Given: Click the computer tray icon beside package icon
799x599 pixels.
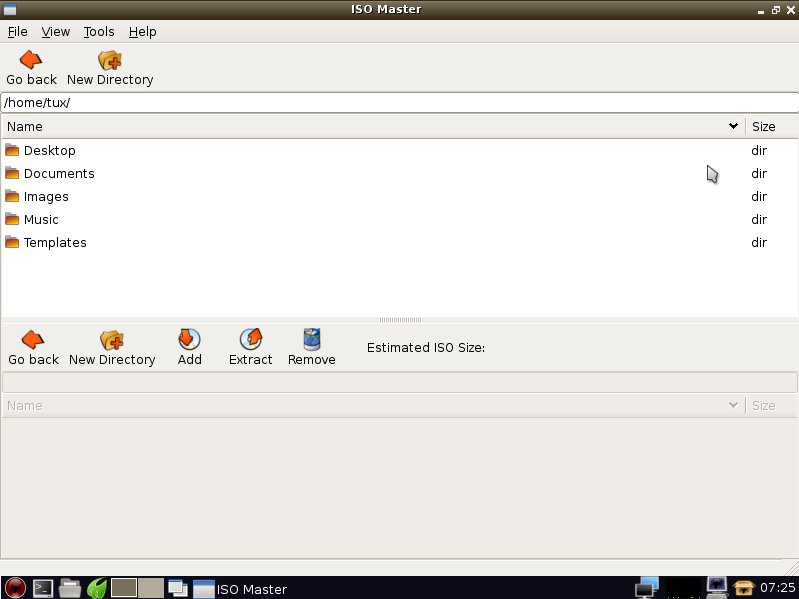Looking at the screenshot, I should point(717,588).
